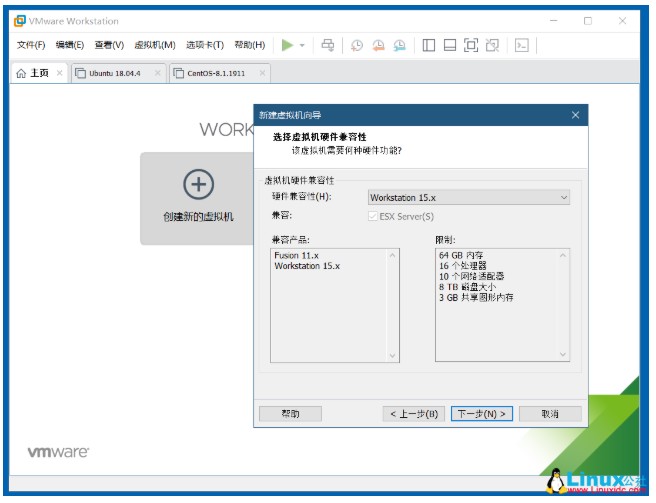The height and width of the screenshot is (503, 656).
Task: Click the down arrow of 限制 list scrollbar
Action: pyautogui.click(x=563, y=354)
